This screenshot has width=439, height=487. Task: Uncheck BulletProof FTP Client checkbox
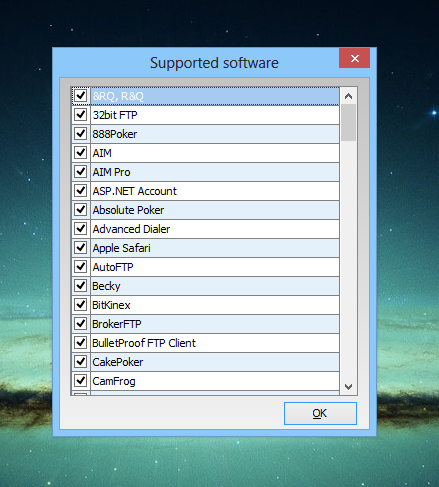point(80,343)
